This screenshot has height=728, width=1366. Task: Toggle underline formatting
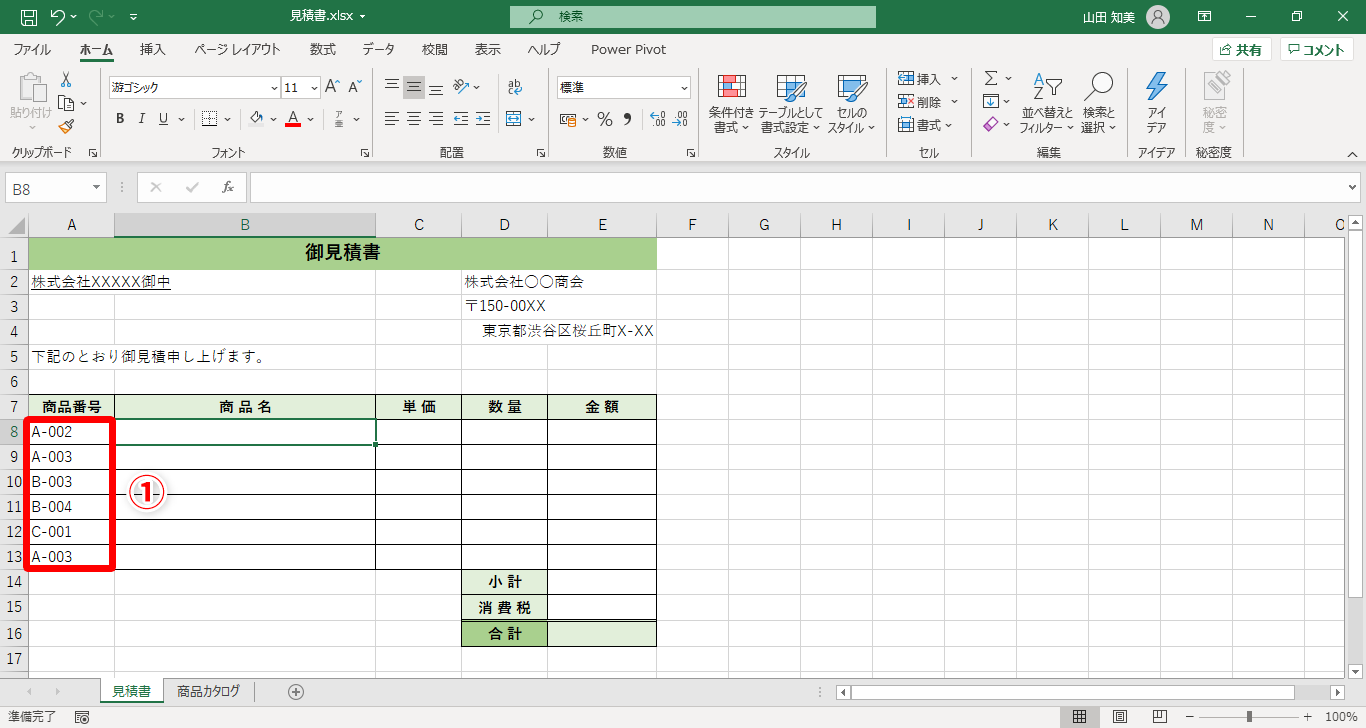click(x=164, y=119)
